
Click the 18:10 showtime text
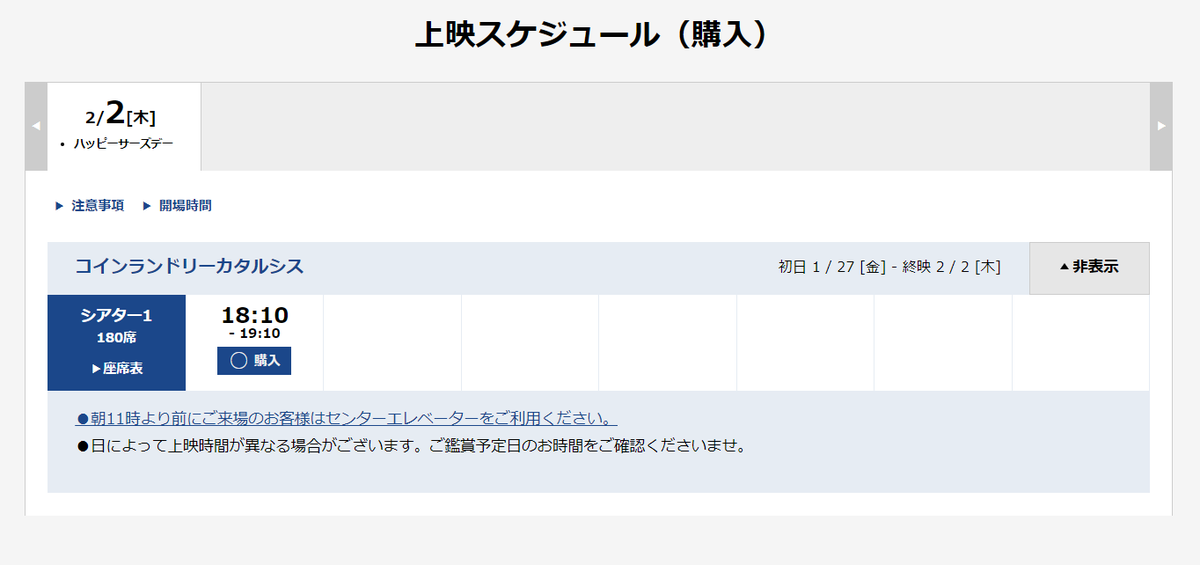click(255, 315)
